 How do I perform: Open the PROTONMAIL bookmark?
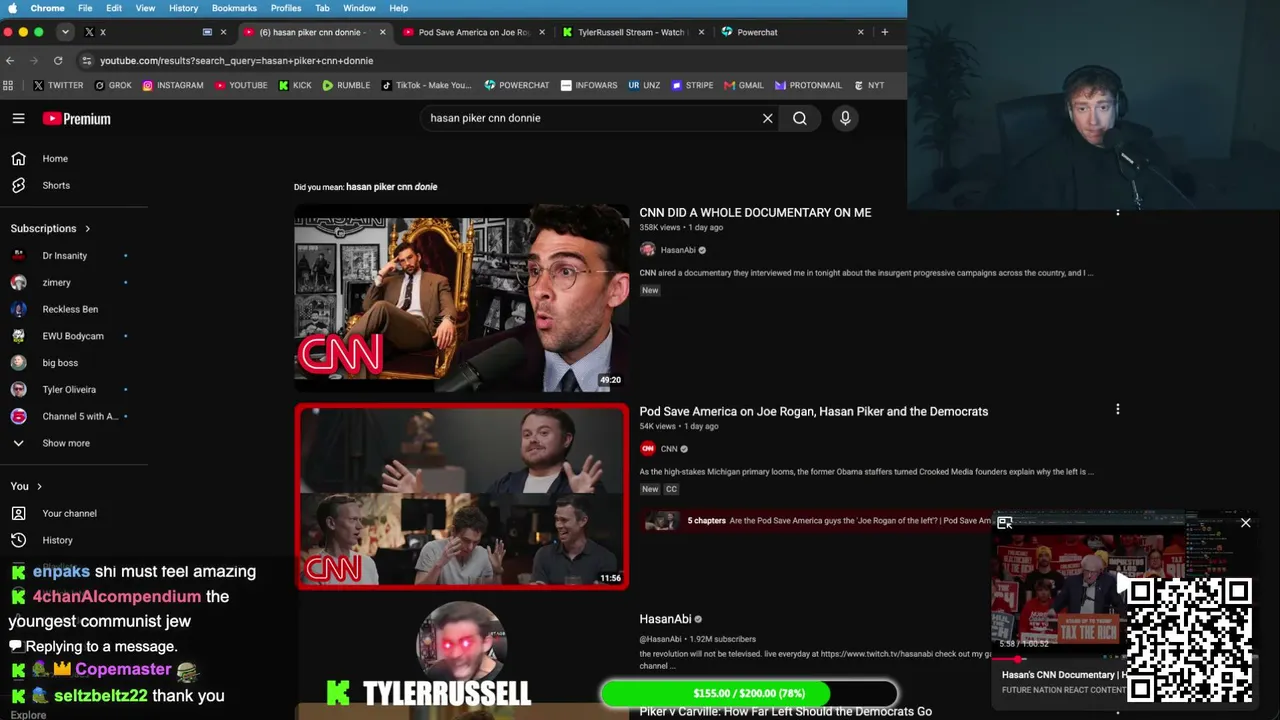(808, 85)
